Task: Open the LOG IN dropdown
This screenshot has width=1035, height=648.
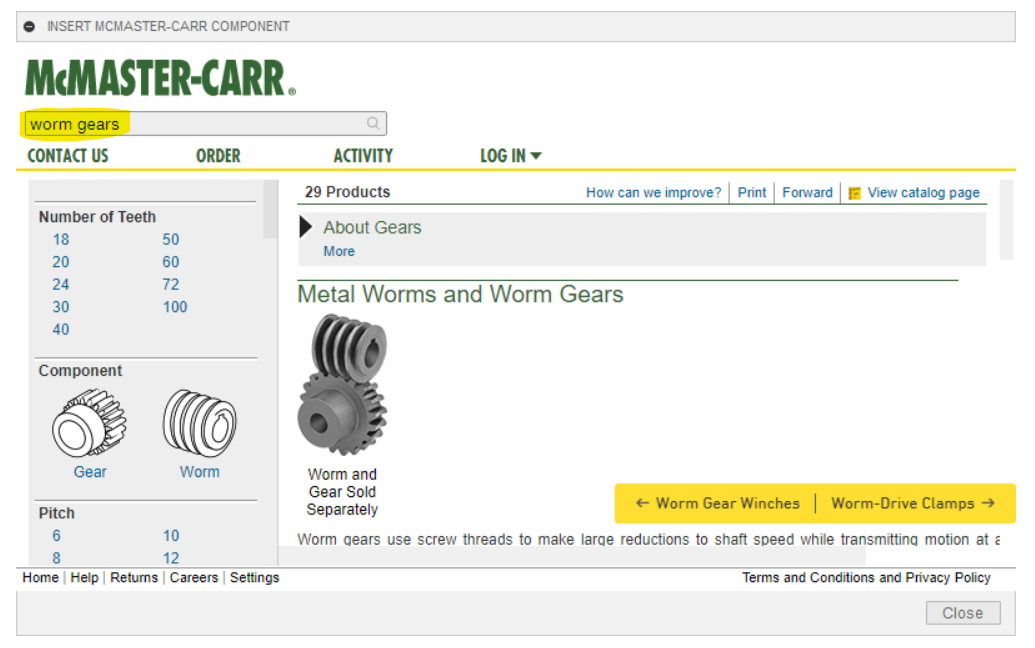Action: pyautogui.click(x=510, y=156)
